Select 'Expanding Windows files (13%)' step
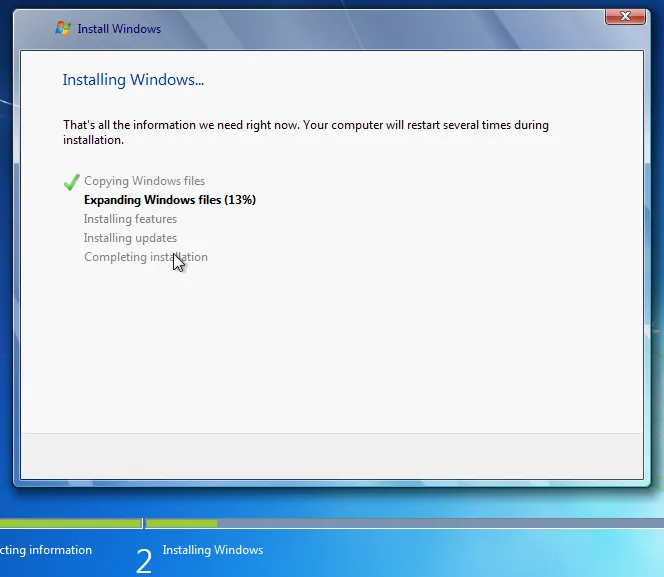 click(x=170, y=200)
